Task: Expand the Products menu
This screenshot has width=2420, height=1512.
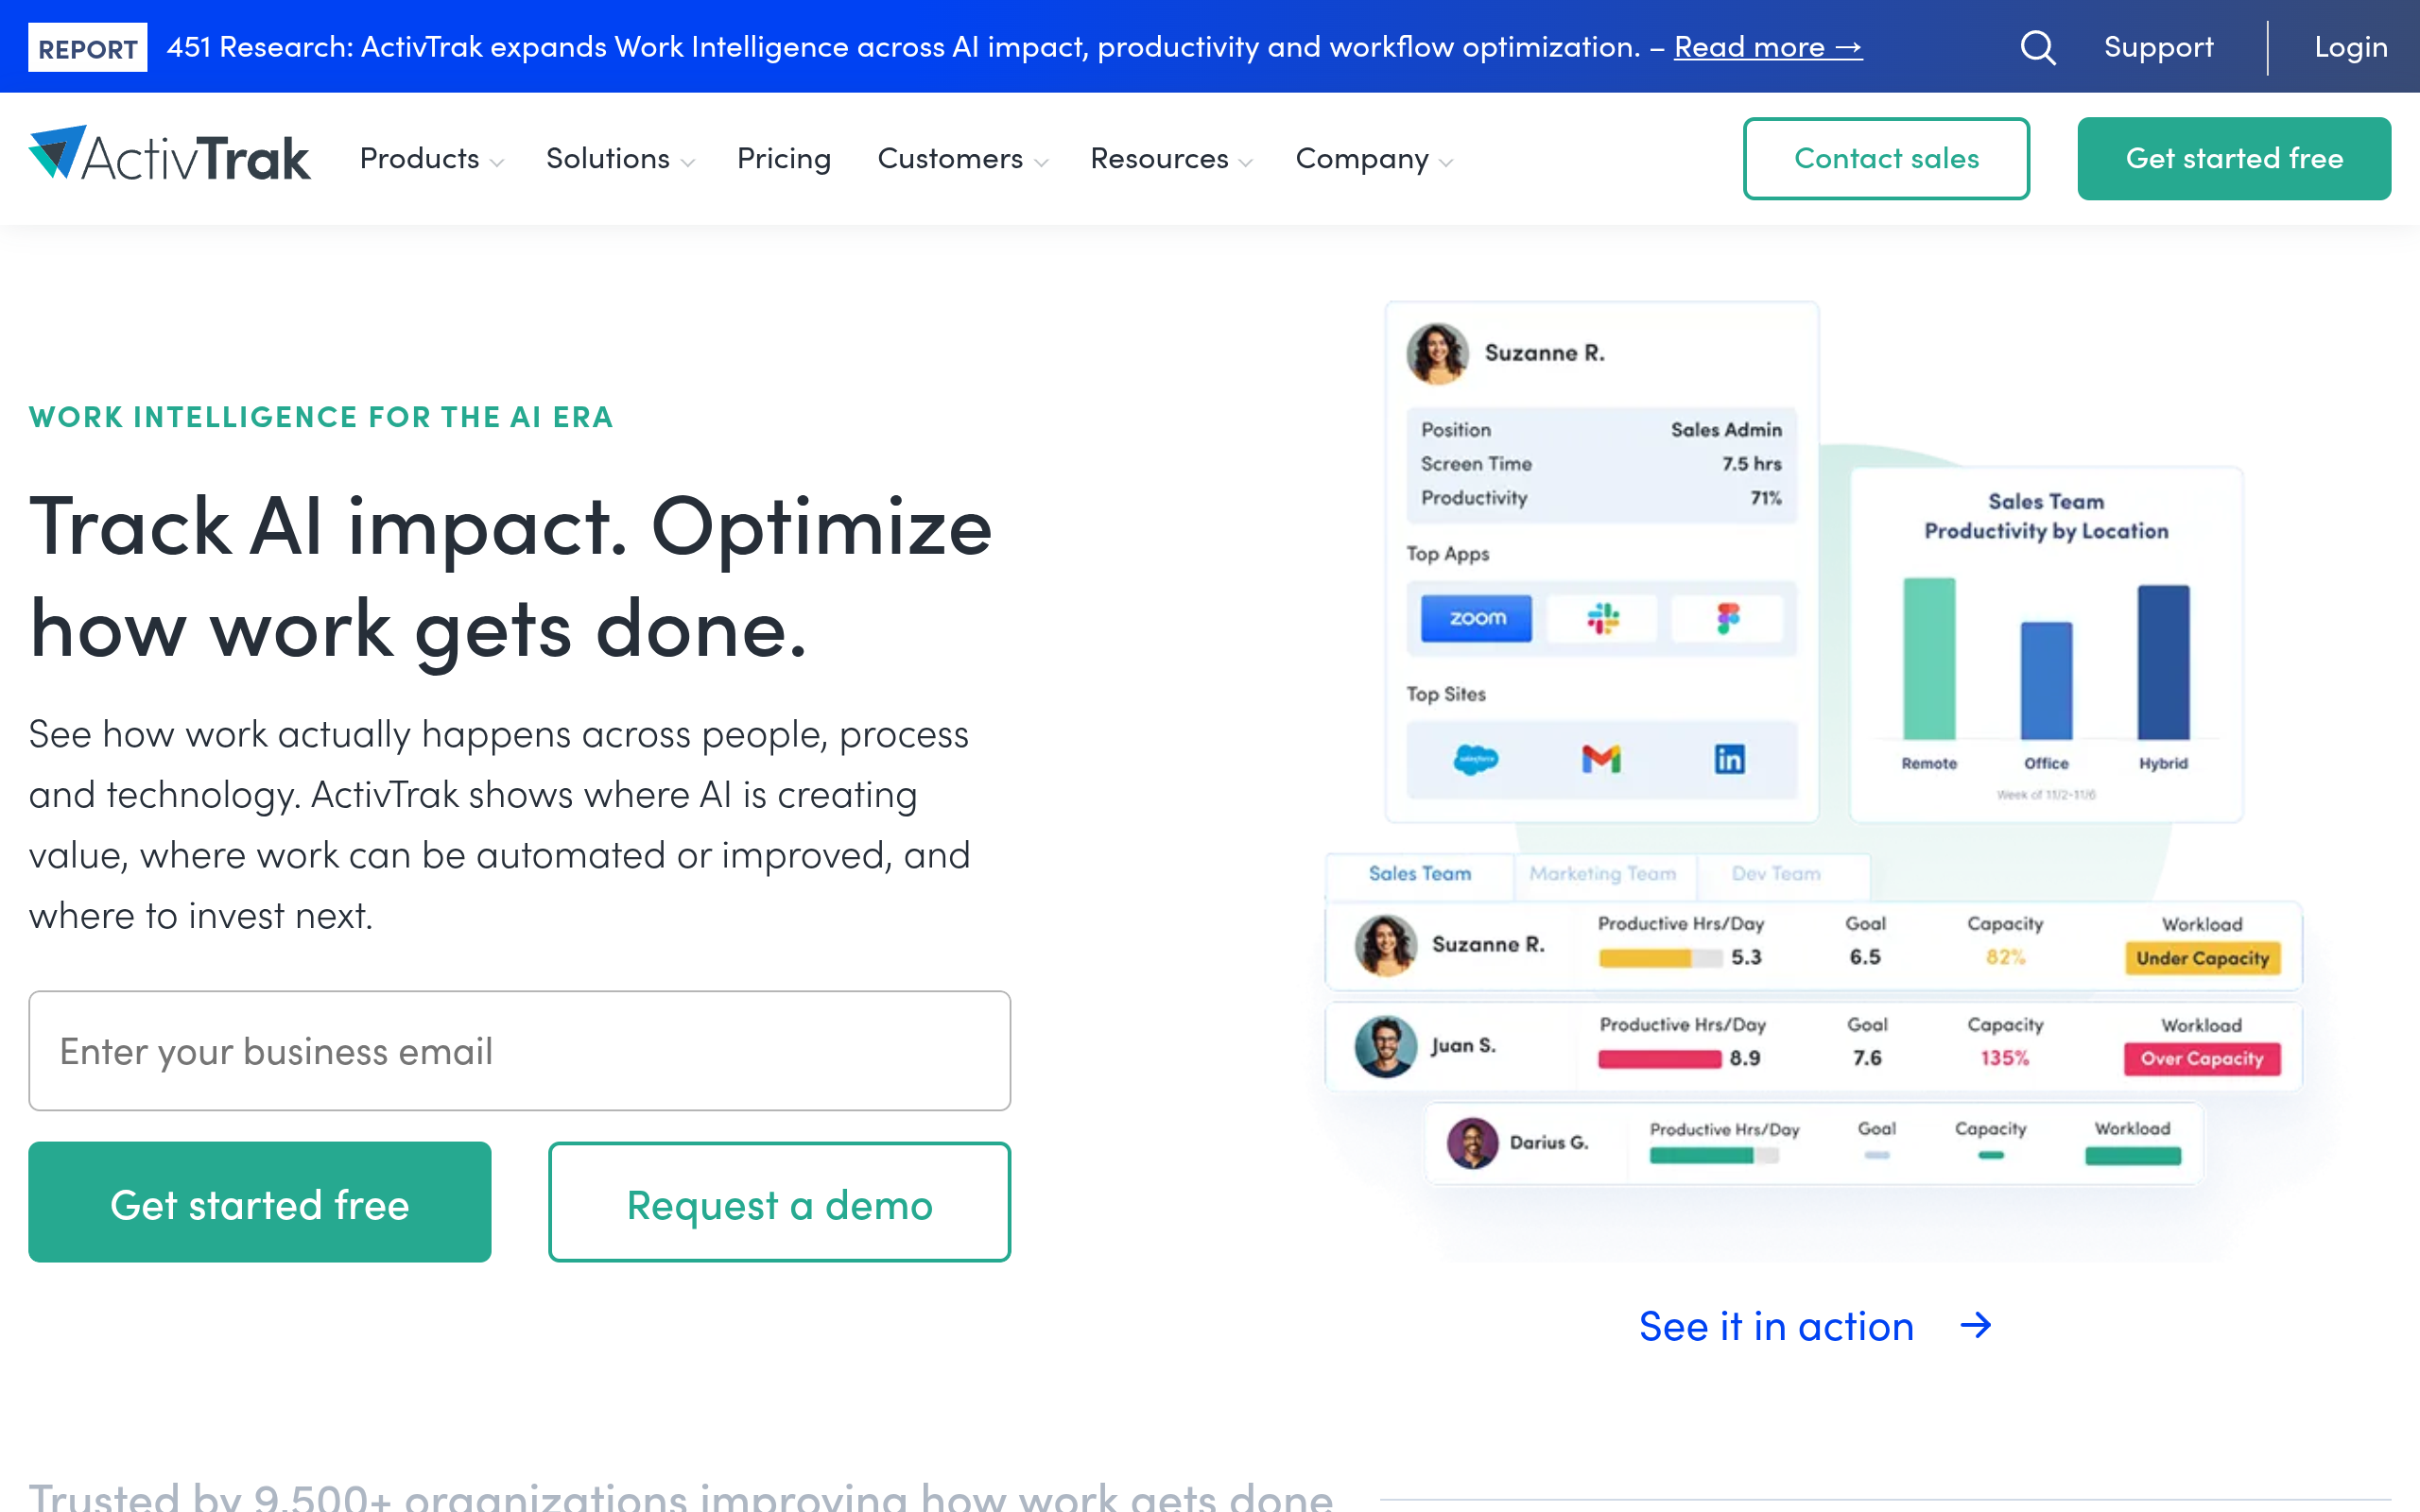Action: click(x=431, y=159)
